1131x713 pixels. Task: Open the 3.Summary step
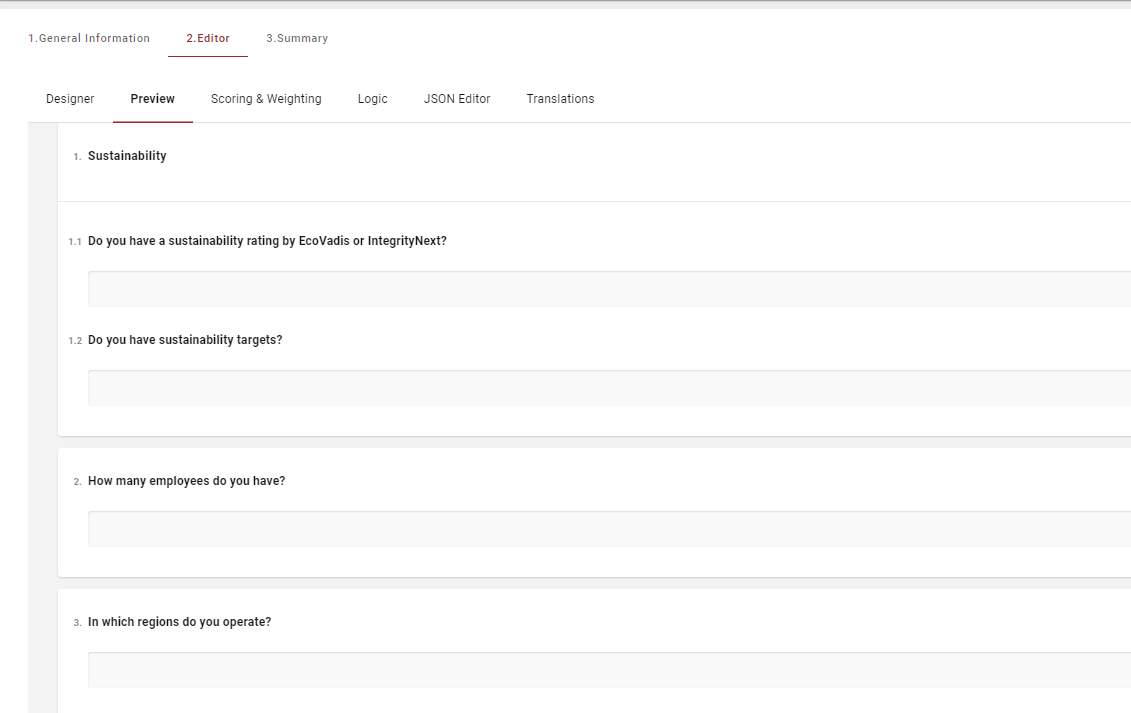click(x=297, y=38)
